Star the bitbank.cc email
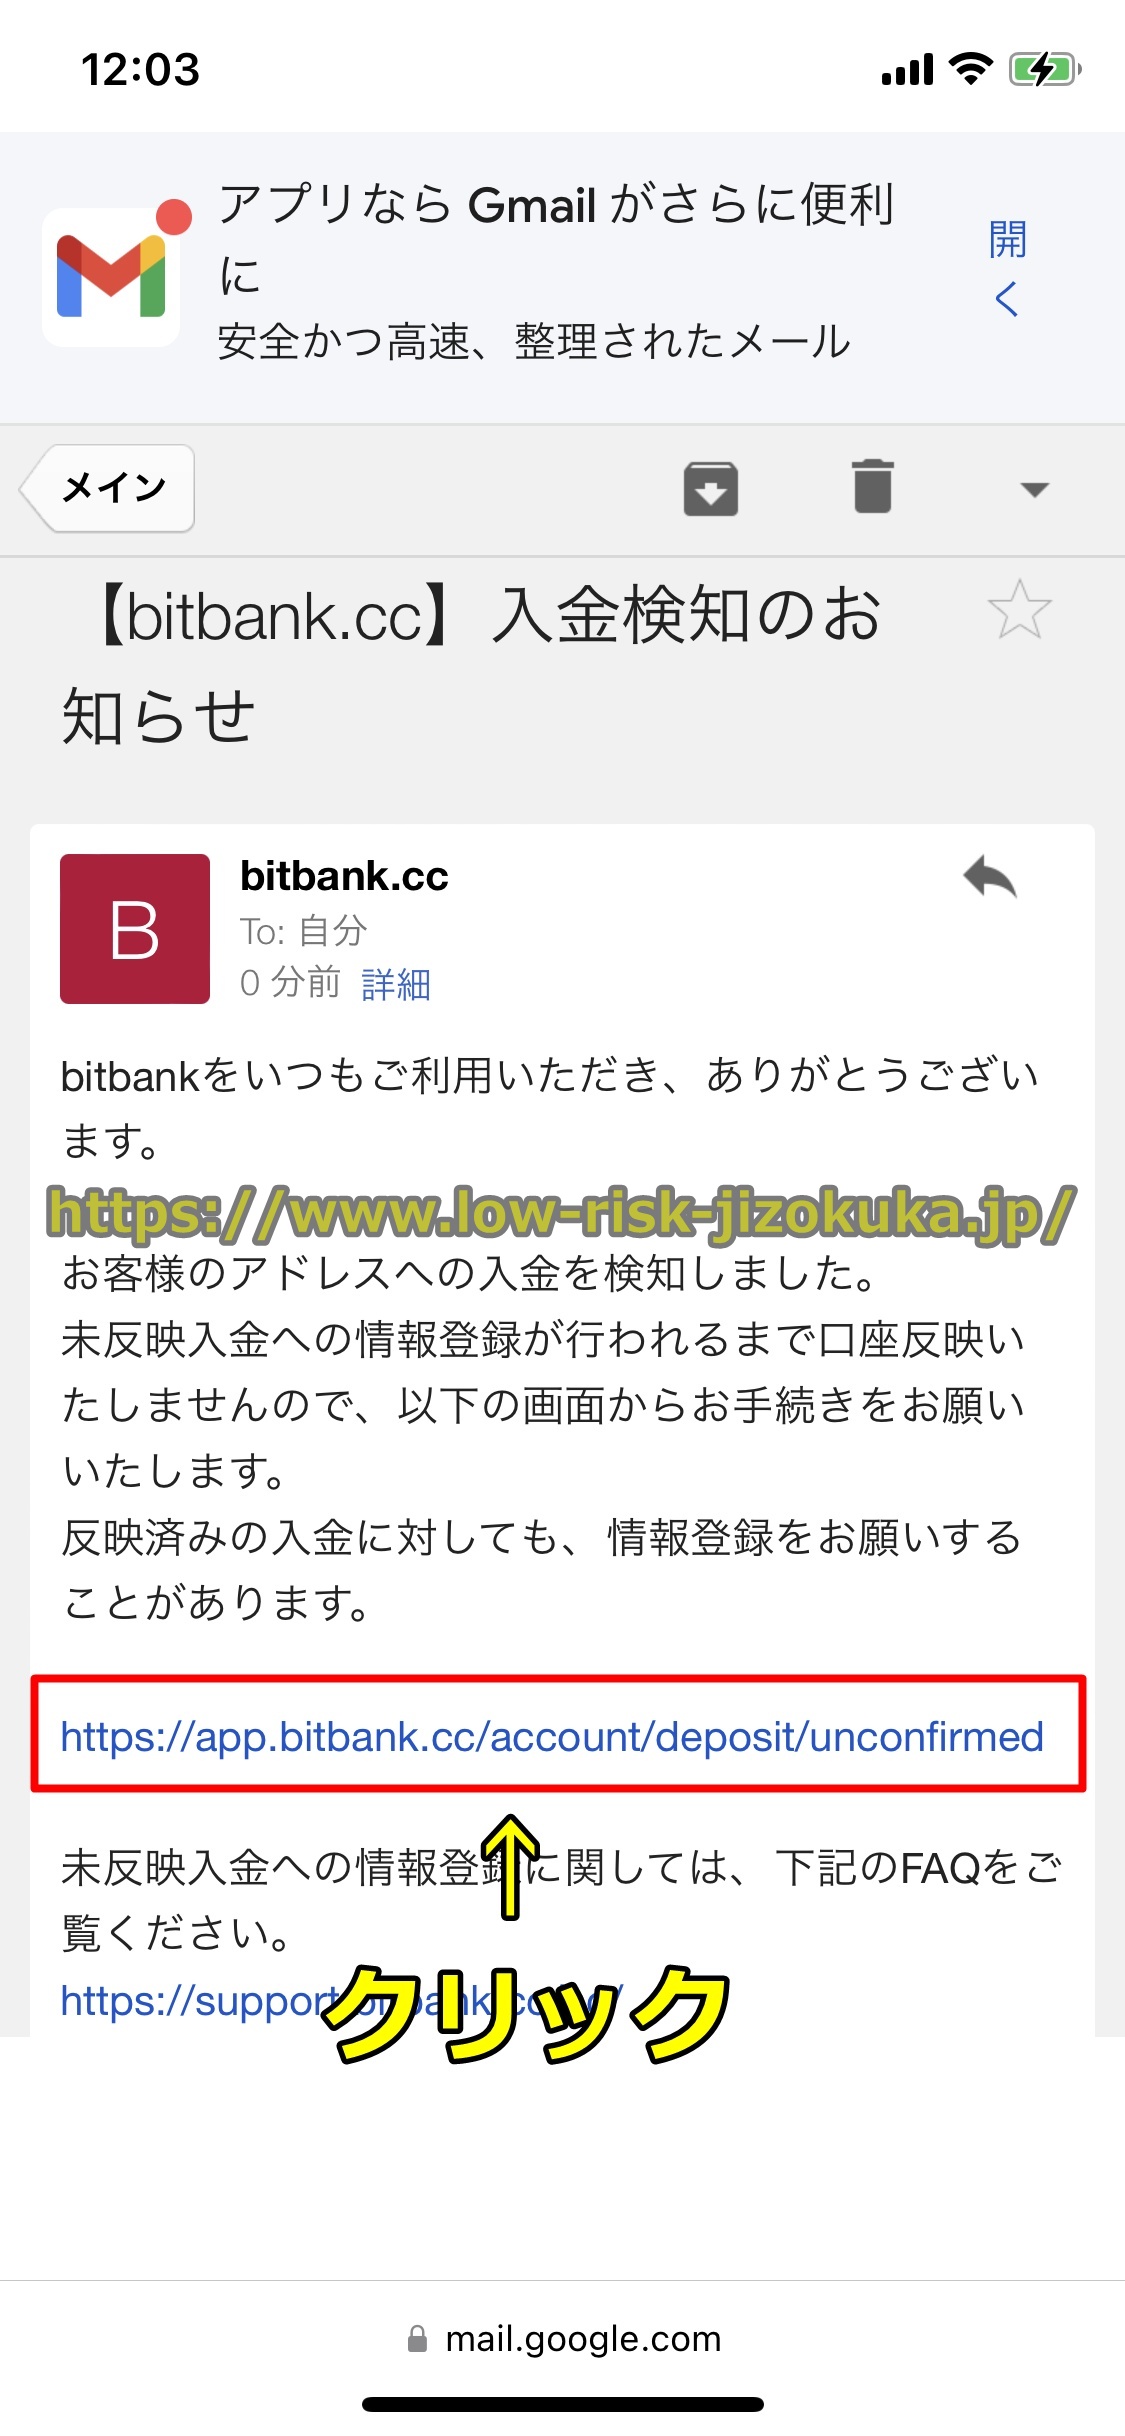Screen dimensions: 1125x2436 (x=1019, y=609)
